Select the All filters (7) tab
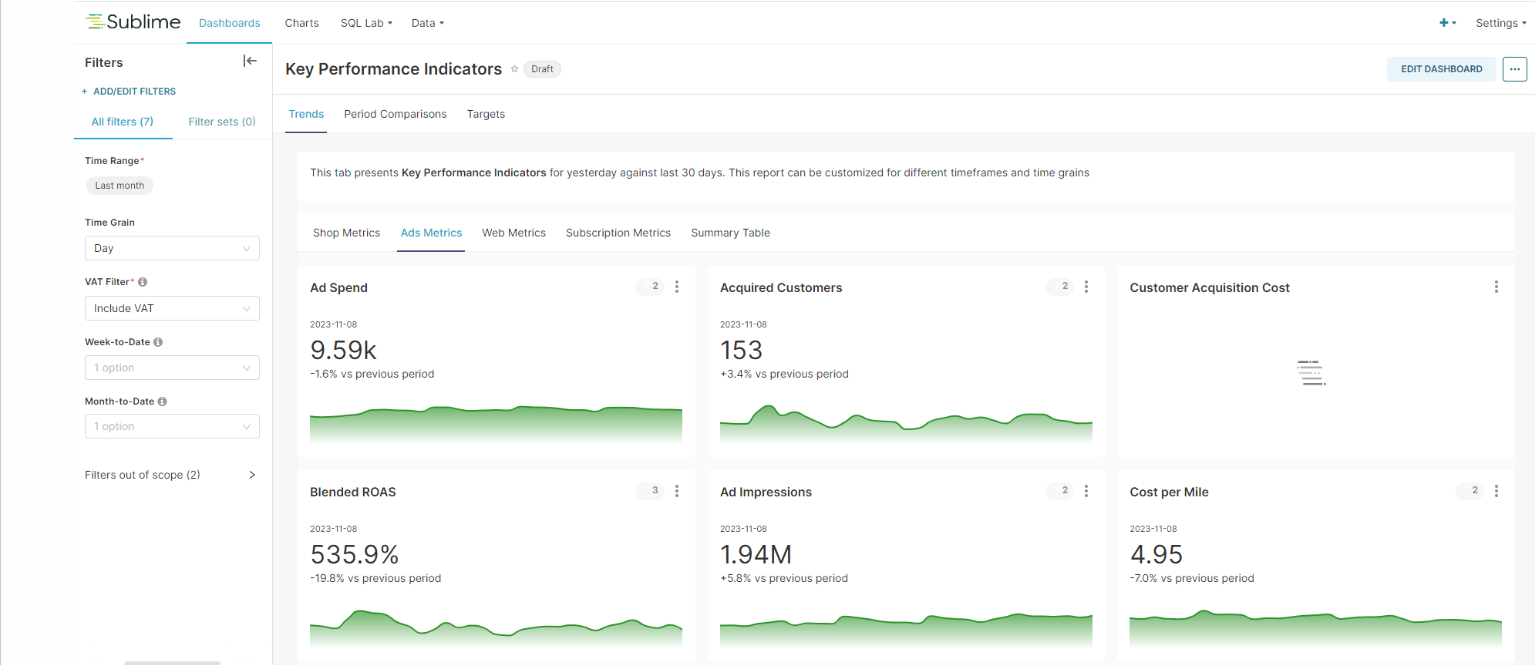Image resolution: width=1535 pixels, height=665 pixels. [x=122, y=122]
